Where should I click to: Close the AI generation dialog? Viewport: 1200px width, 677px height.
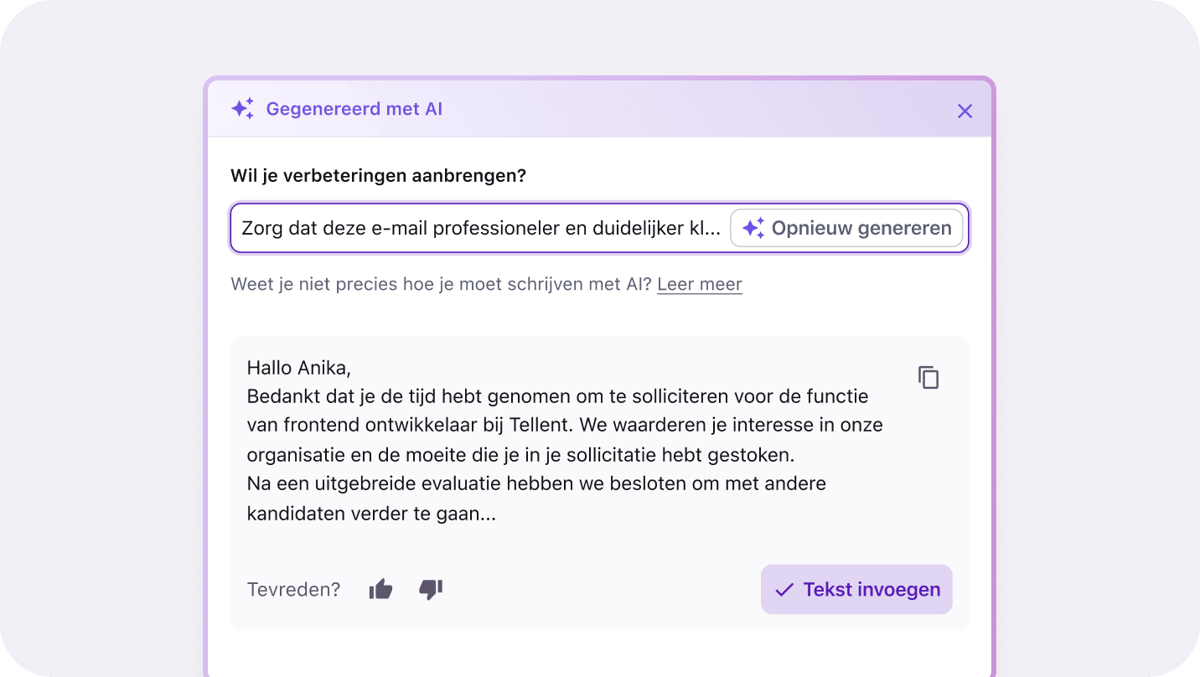[964, 111]
